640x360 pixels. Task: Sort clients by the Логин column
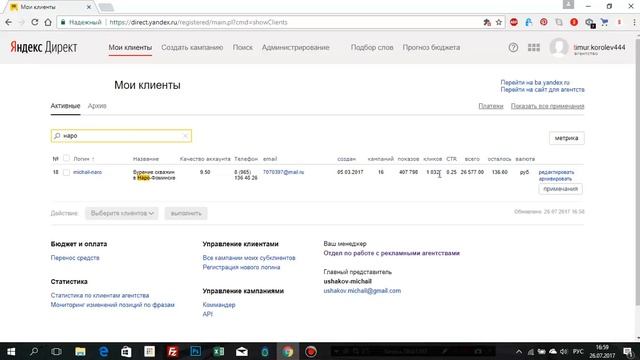[x=83, y=159]
